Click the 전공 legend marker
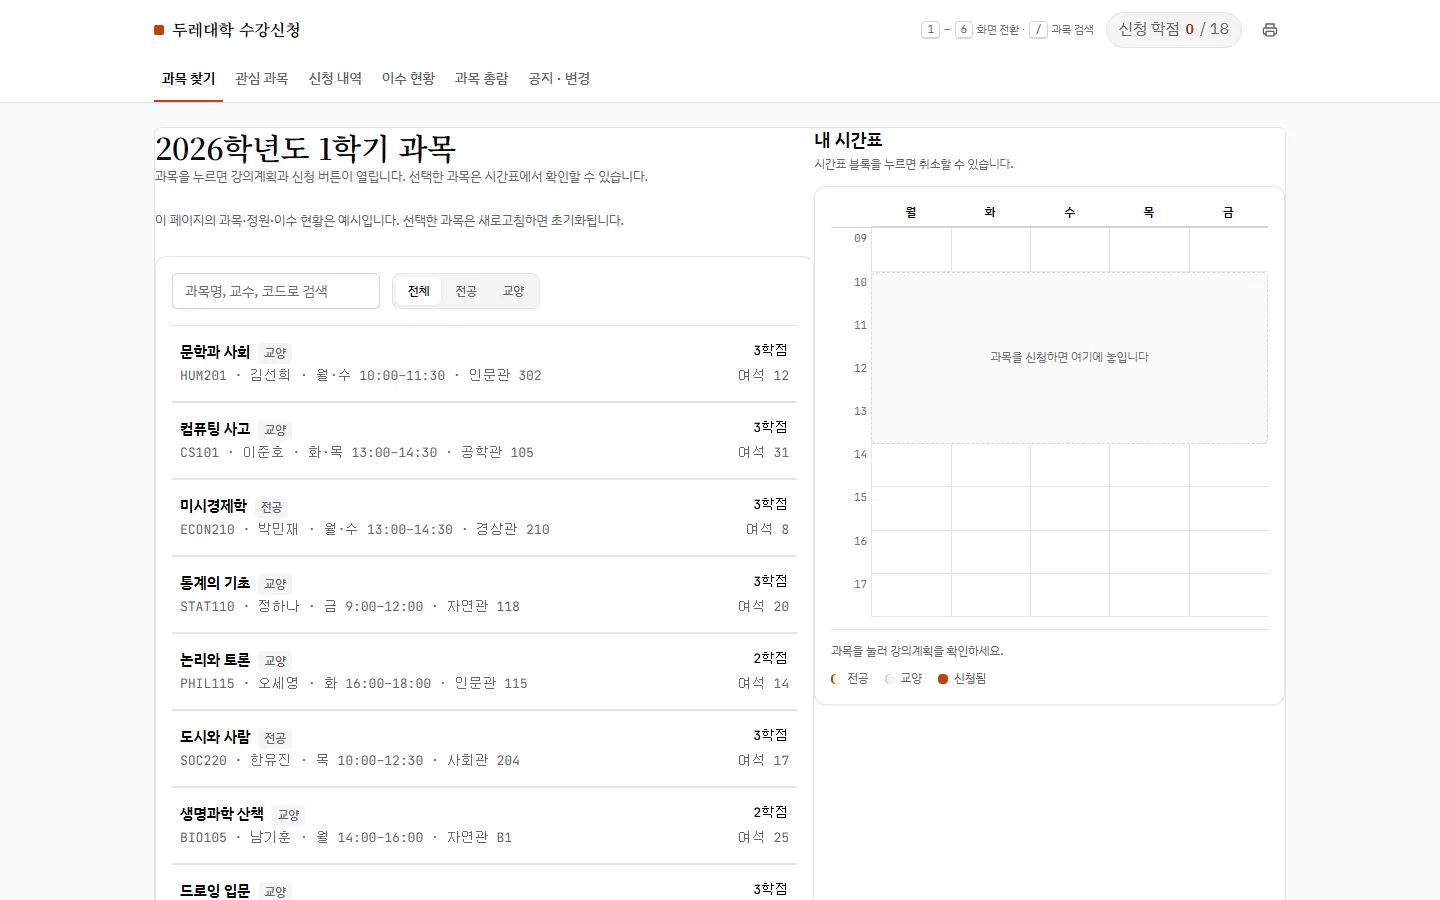The image size is (1440, 900). tap(835, 679)
